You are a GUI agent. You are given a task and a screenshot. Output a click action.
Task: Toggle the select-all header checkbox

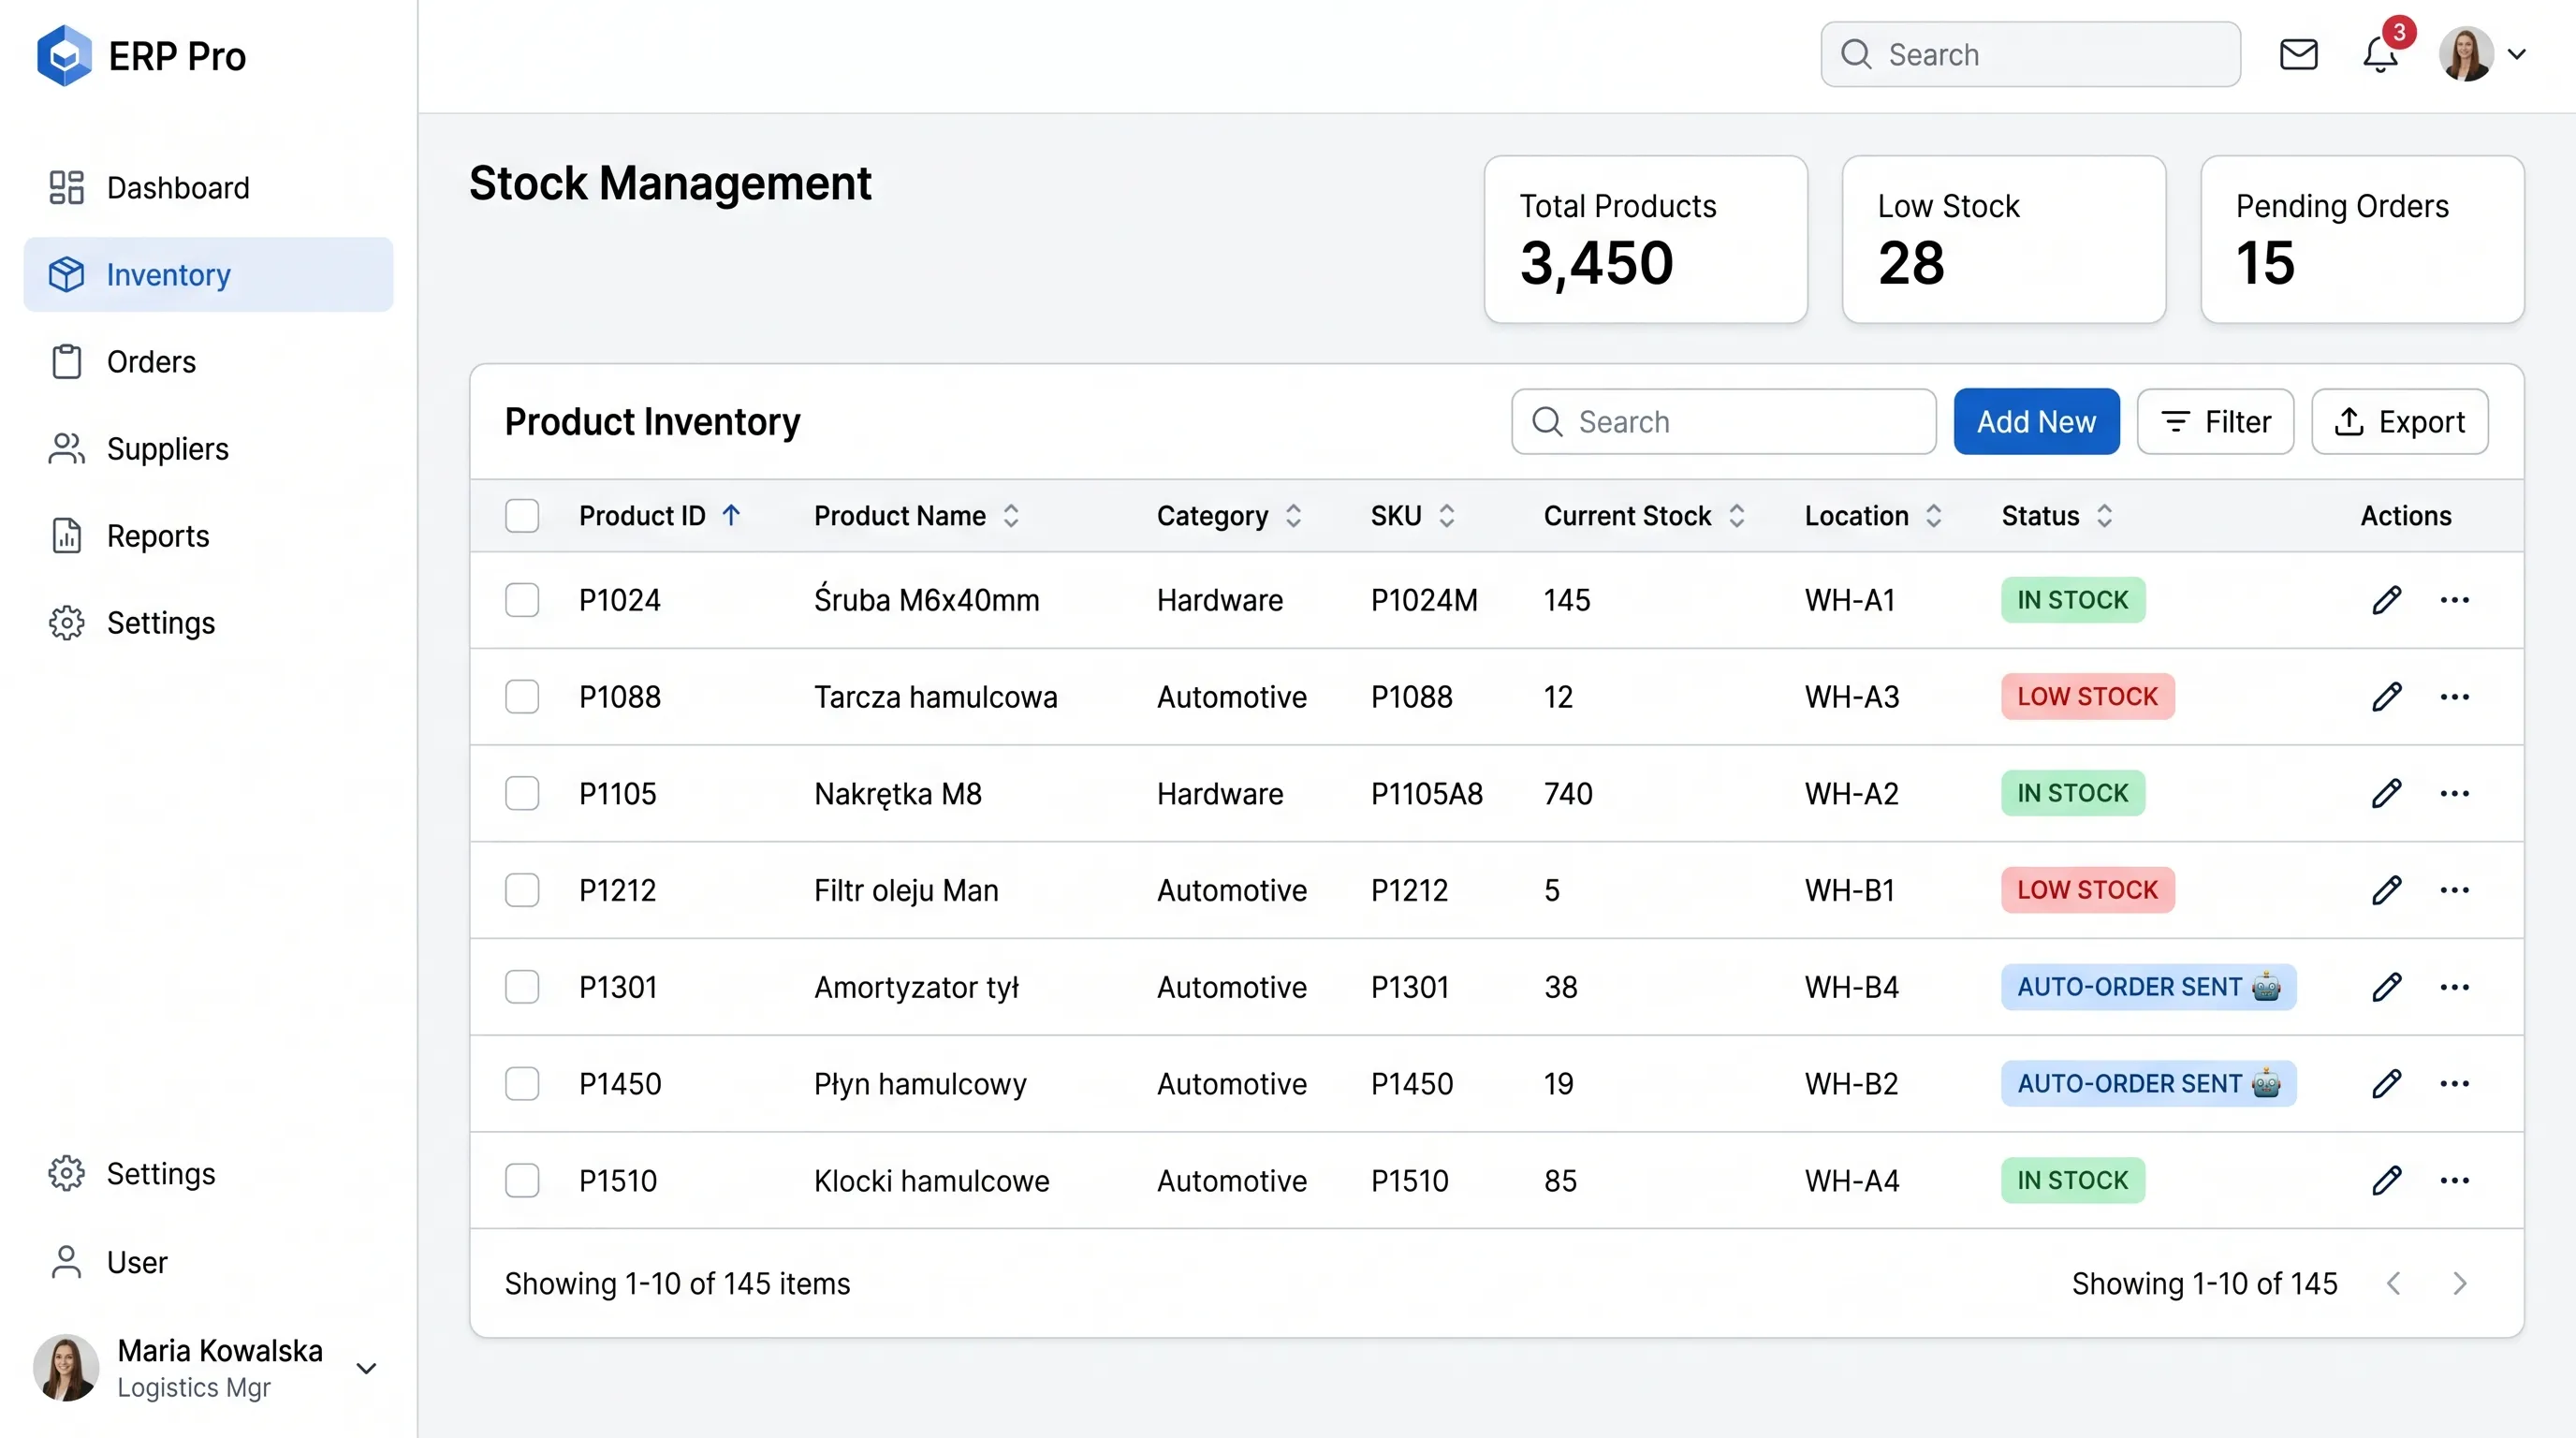click(522, 516)
